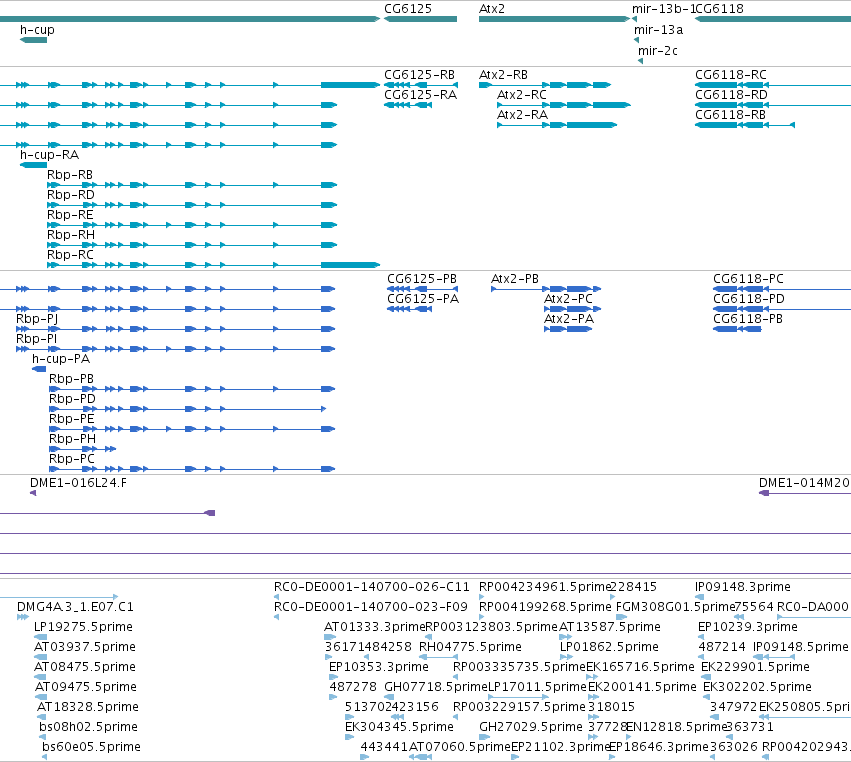The image size is (851, 762).
Task: Select the CG6125 gene bar glyph
Action: pos(421,19)
